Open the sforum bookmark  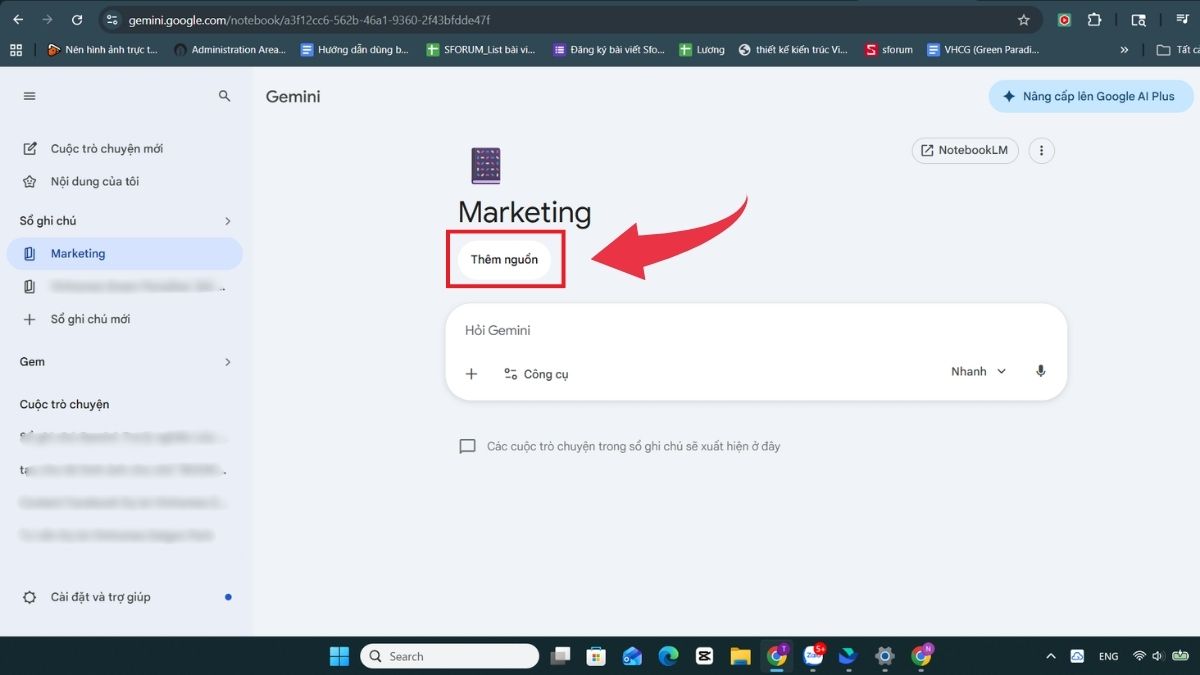coord(889,49)
